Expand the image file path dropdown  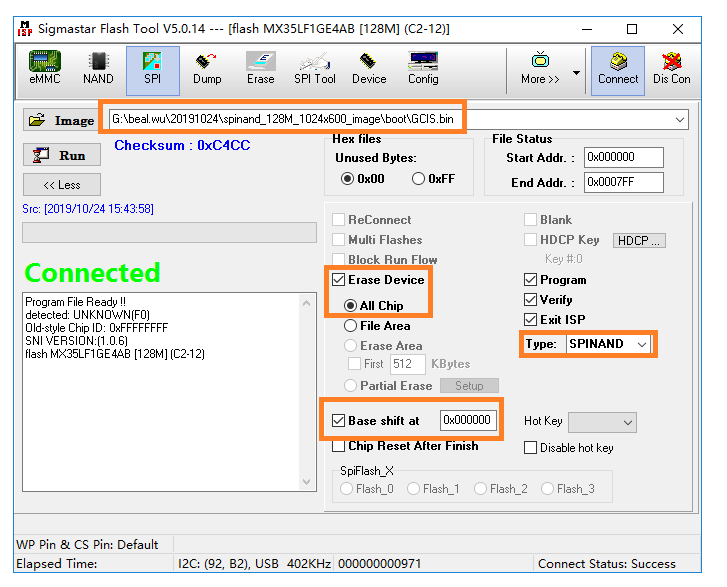tap(680, 120)
